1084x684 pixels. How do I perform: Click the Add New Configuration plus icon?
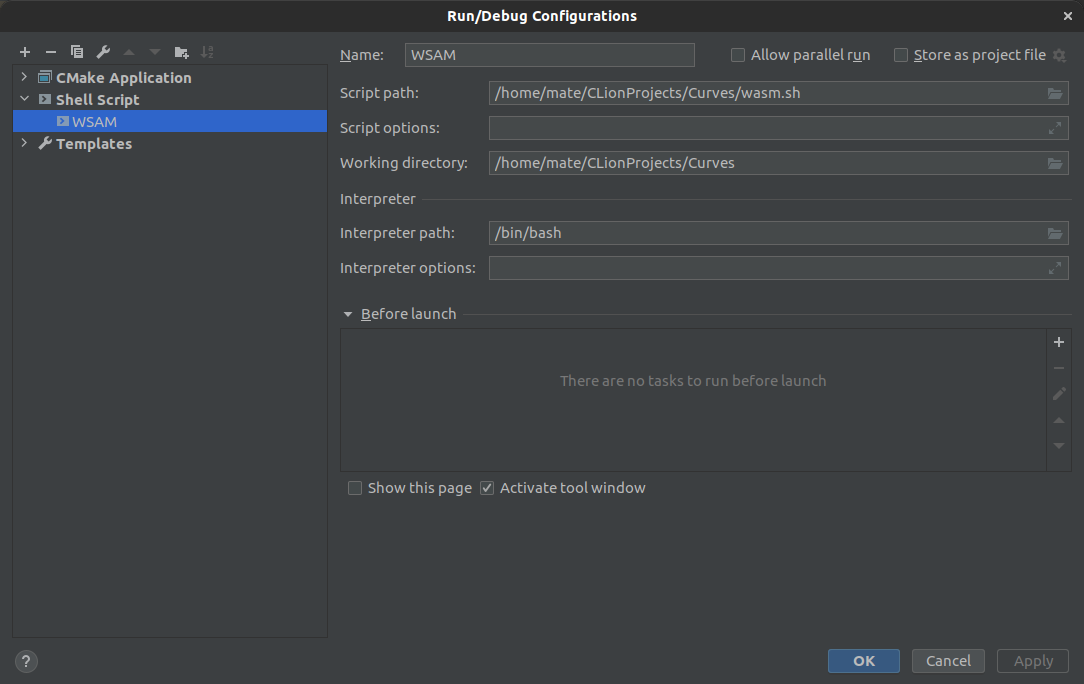(x=25, y=52)
